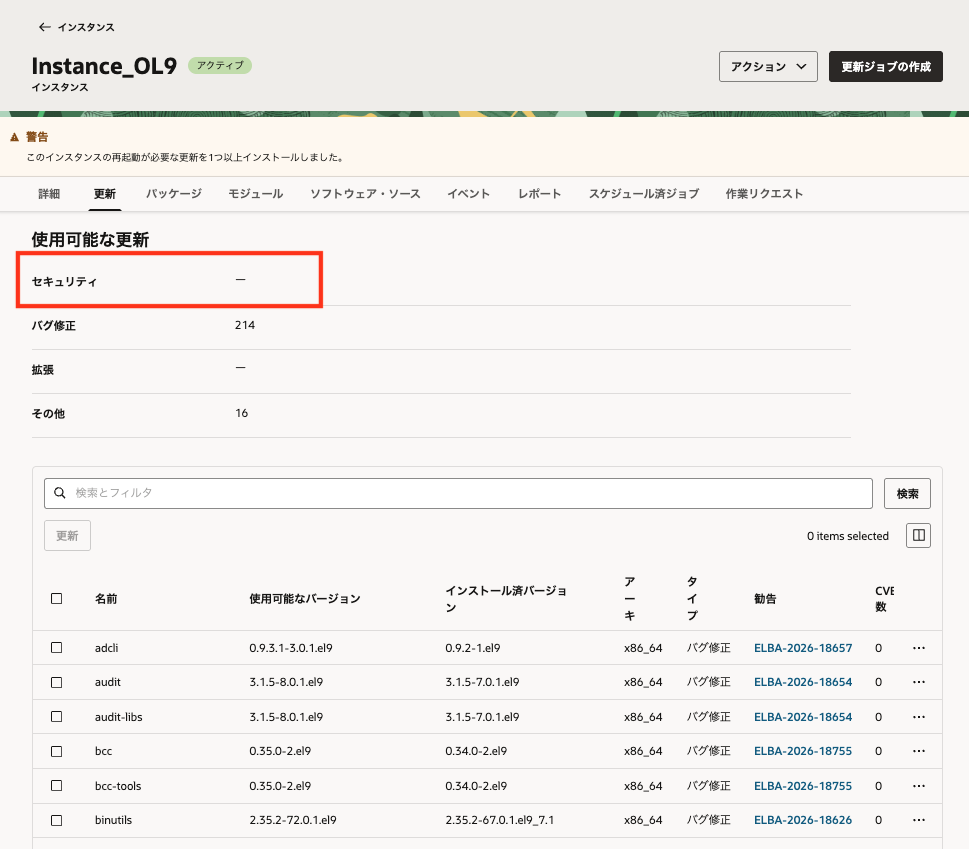Check the audit-libs package checkbox
969x849 pixels.
tap(56, 717)
